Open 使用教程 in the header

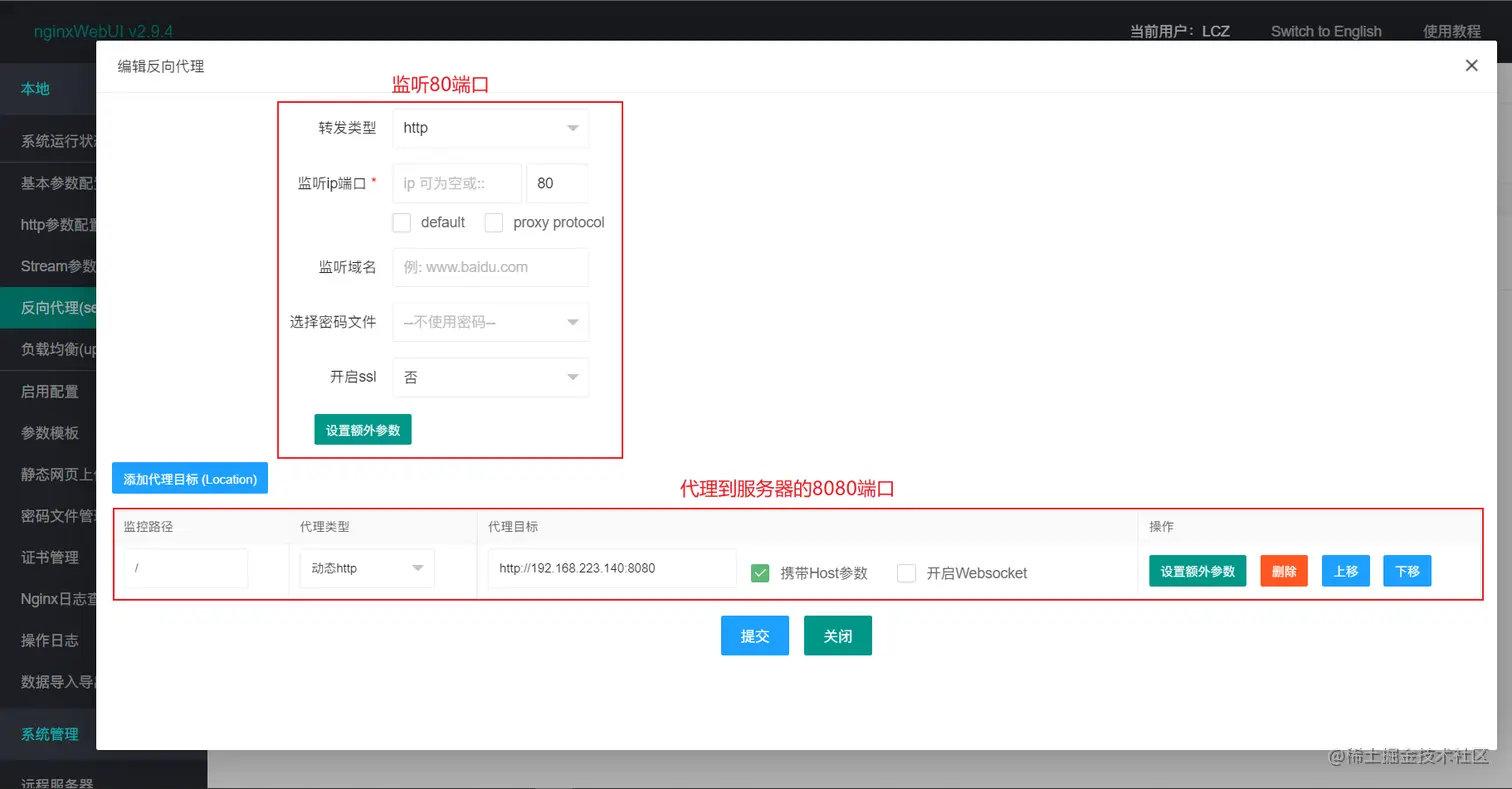coord(1452,31)
